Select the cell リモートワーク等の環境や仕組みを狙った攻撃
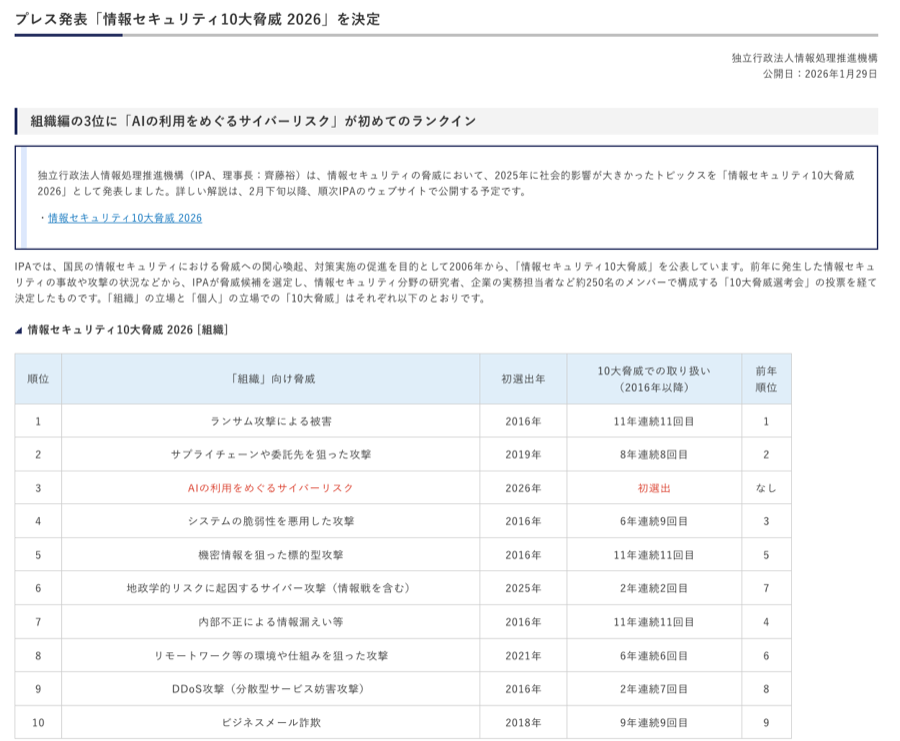 click(x=270, y=655)
